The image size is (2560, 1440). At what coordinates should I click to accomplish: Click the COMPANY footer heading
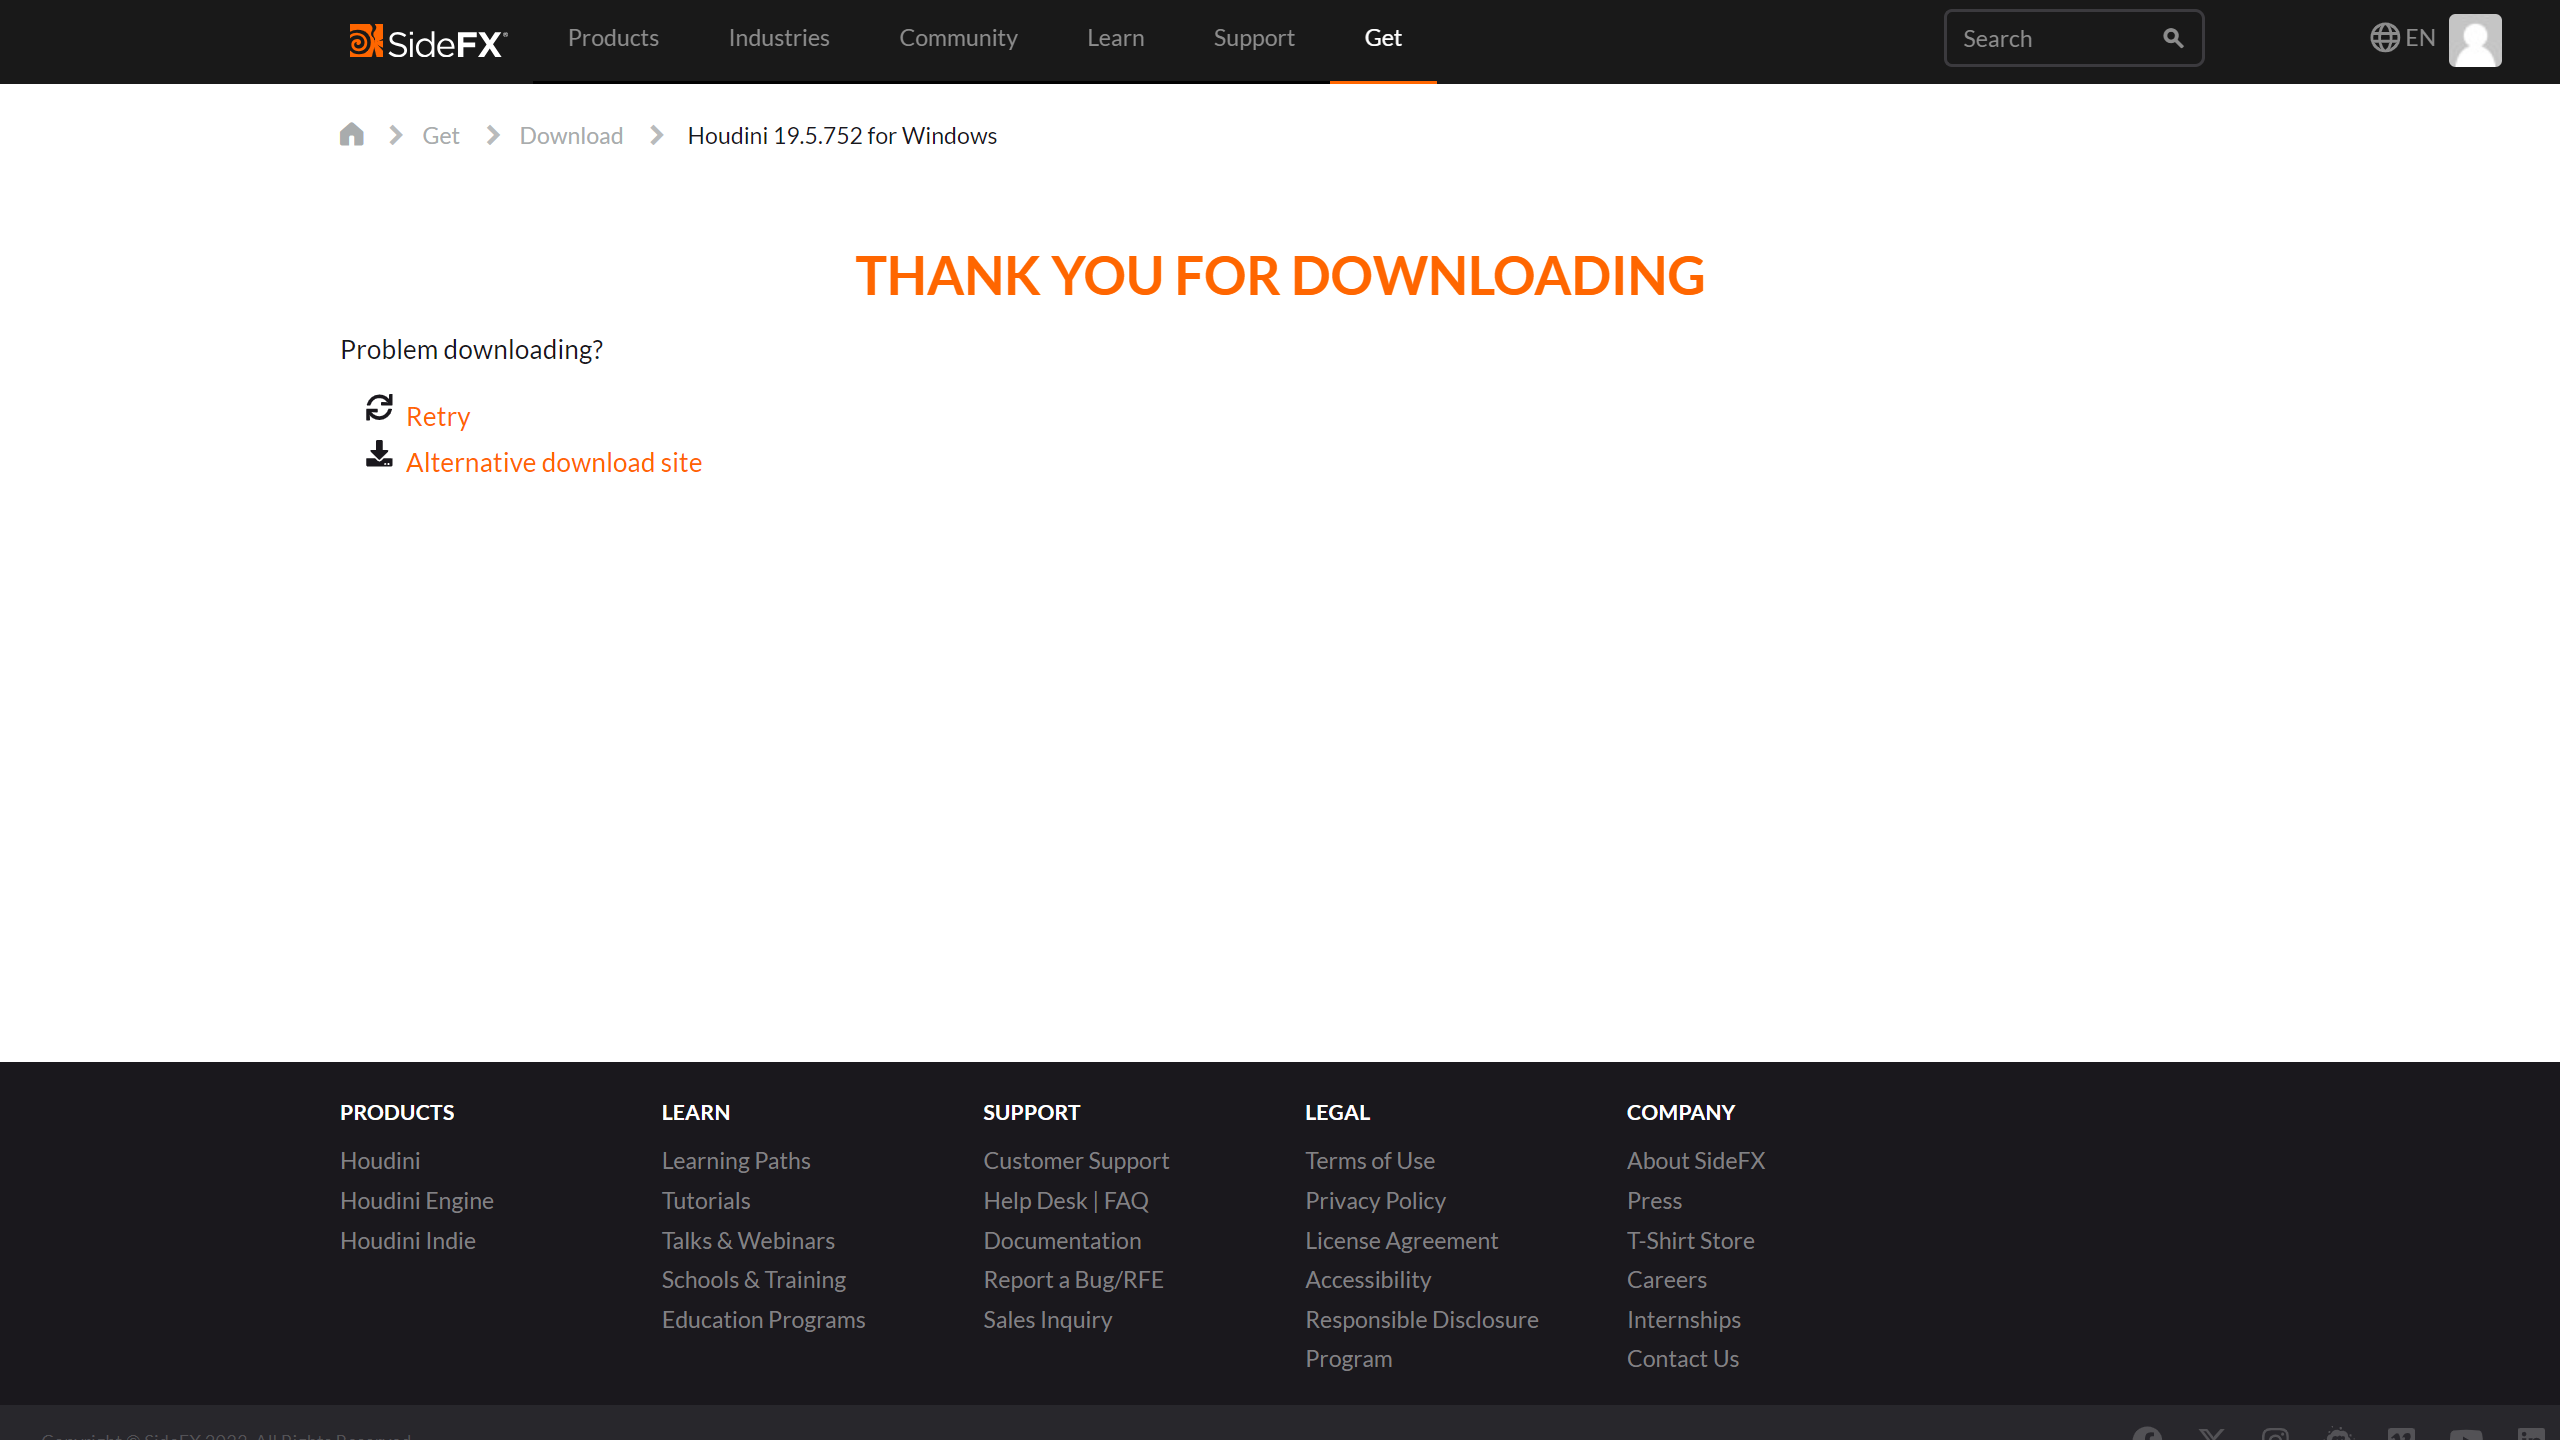pyautogui.click(x=1681, y=1112)
